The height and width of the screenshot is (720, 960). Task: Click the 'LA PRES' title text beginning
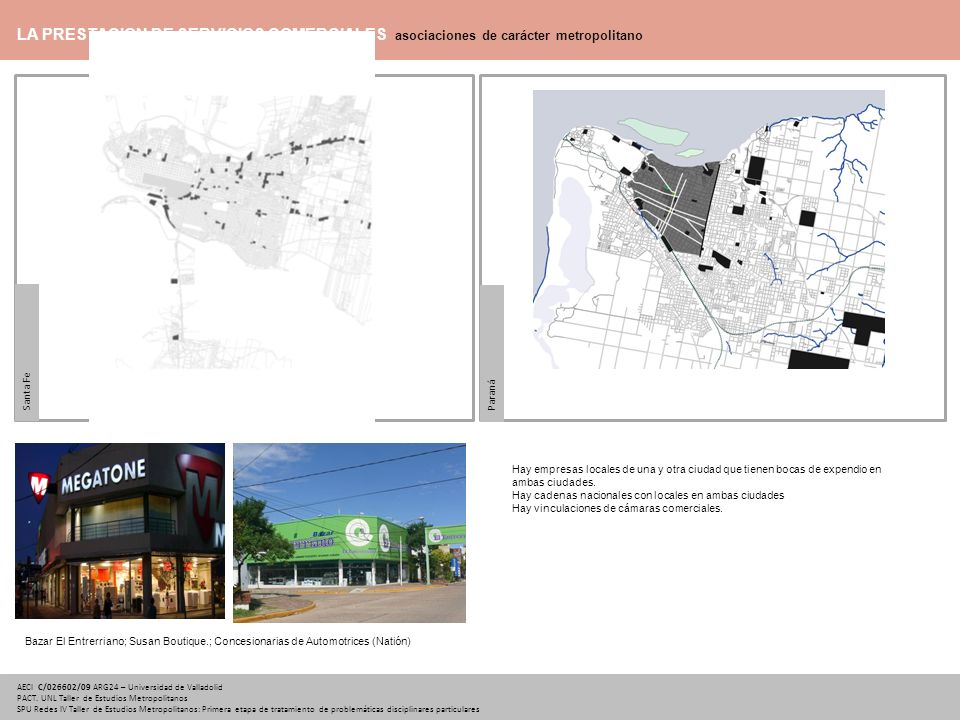[53, 34]
